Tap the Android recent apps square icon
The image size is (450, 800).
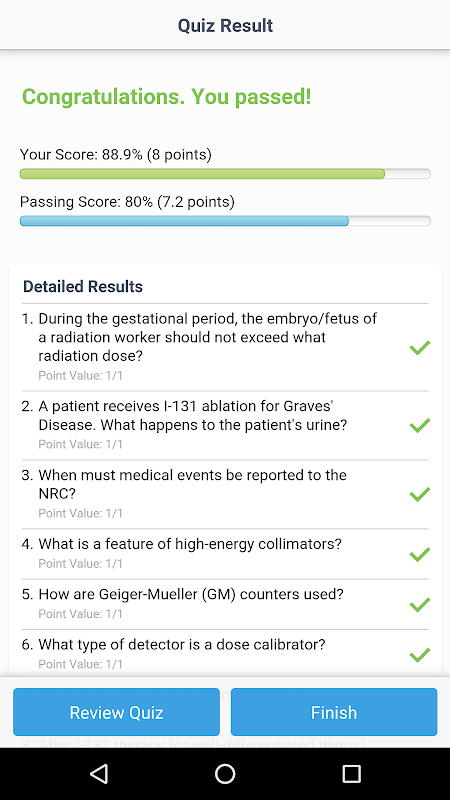click(351, 774)
